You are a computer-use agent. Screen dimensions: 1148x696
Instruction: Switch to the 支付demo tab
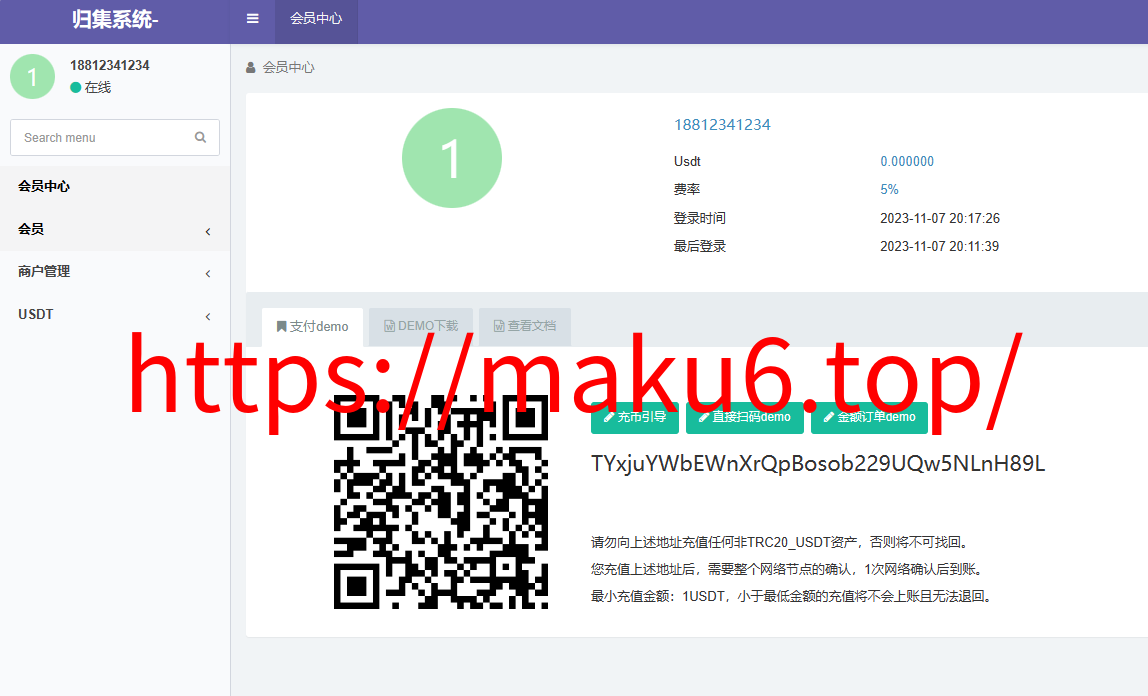[313, 326]
